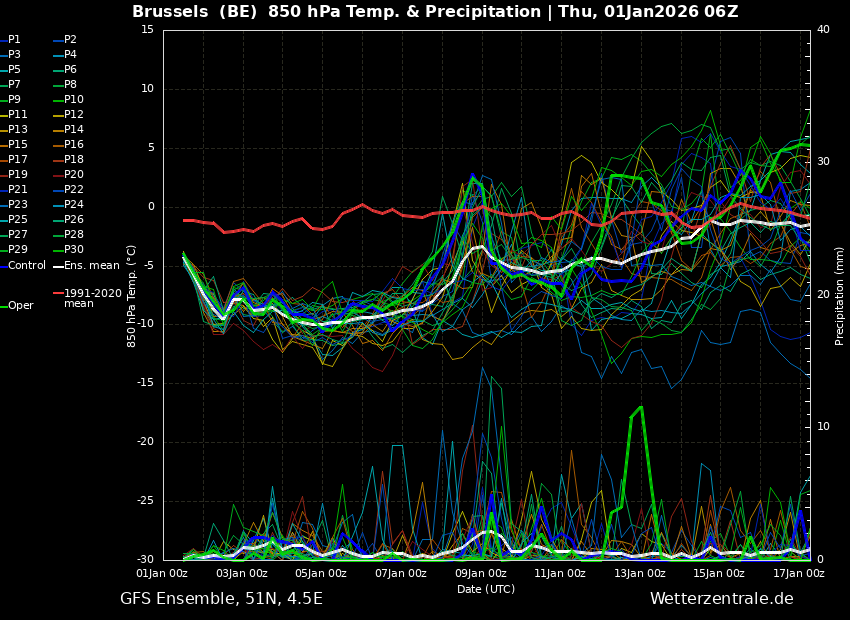Click the 20 precipitation axis tick
850x620 pixels.
823,294
